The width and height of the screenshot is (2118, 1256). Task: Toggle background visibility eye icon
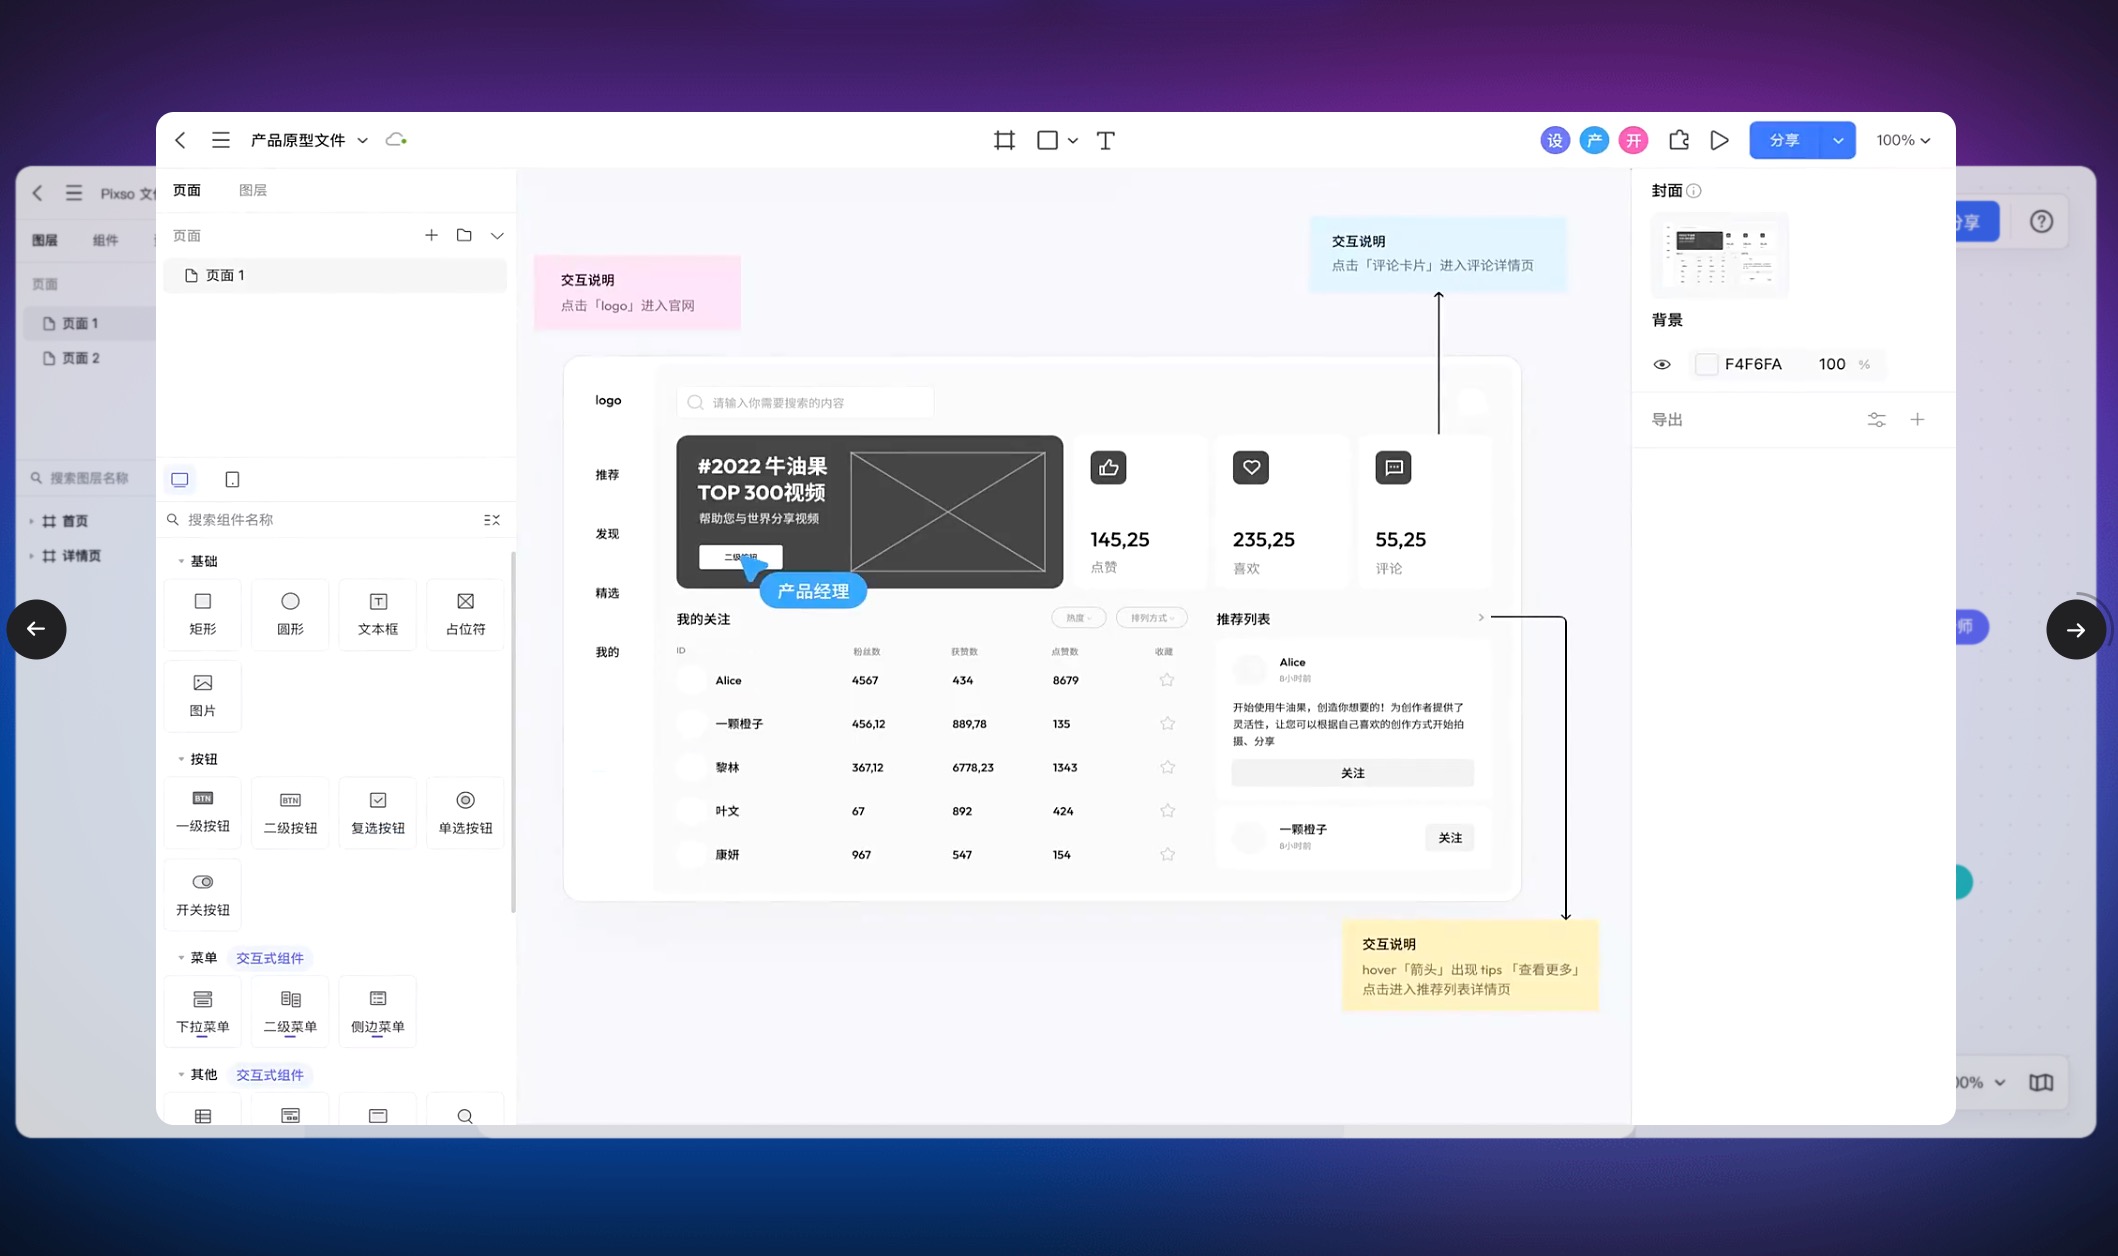(1662, 364)
